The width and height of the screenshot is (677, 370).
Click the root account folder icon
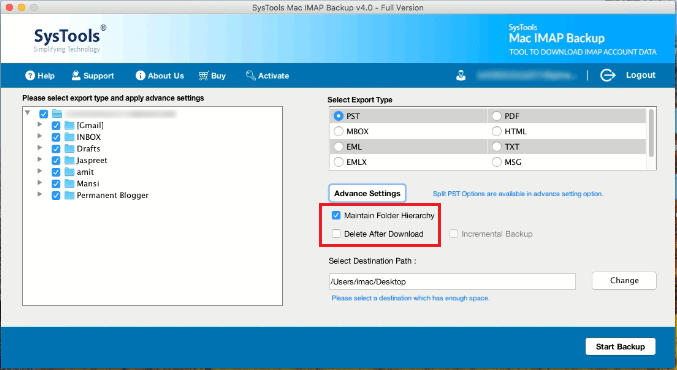57,114
